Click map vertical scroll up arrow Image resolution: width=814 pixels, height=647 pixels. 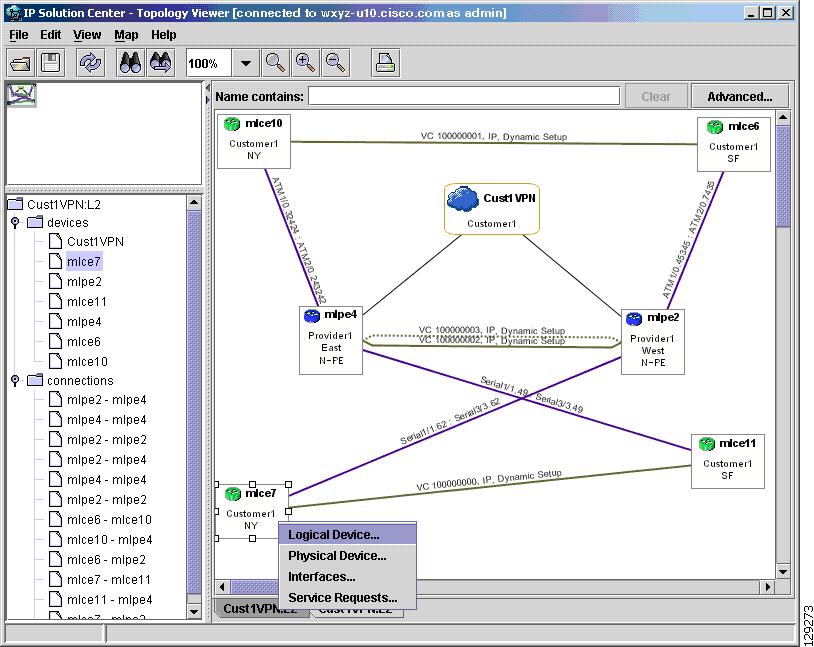click(x=783, y=118)
